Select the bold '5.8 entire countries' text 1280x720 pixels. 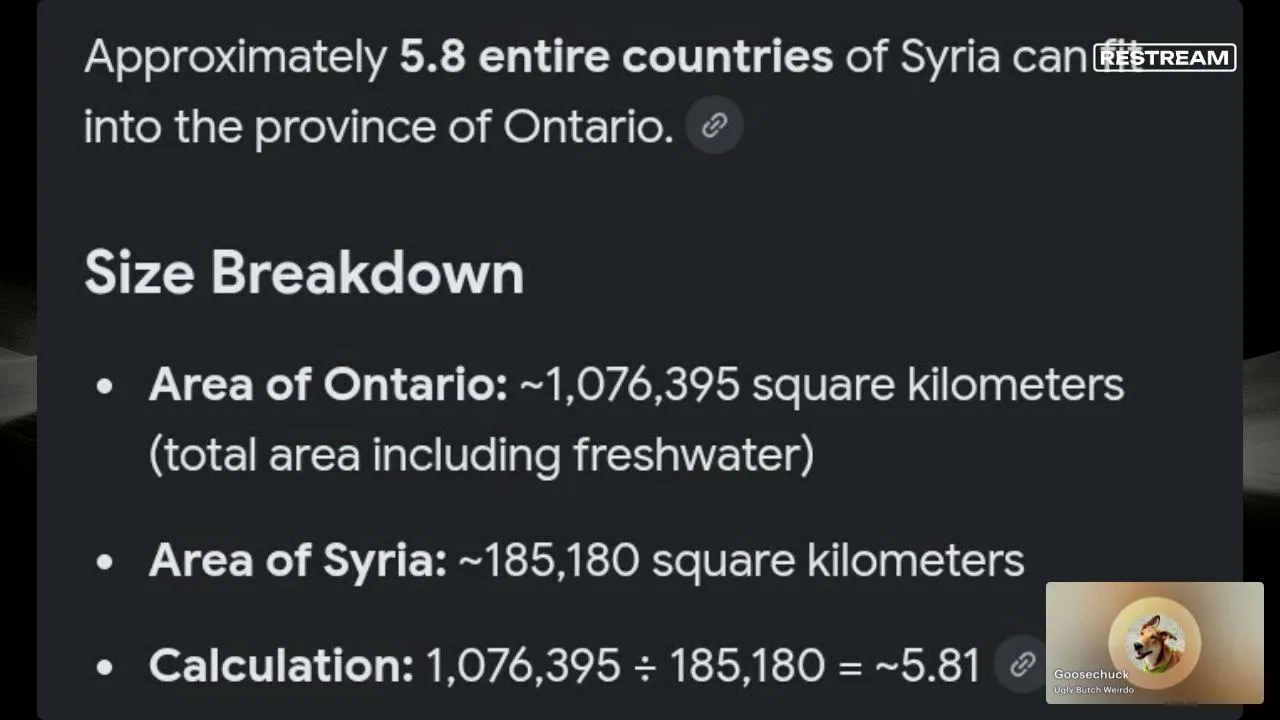pos(616,58)
